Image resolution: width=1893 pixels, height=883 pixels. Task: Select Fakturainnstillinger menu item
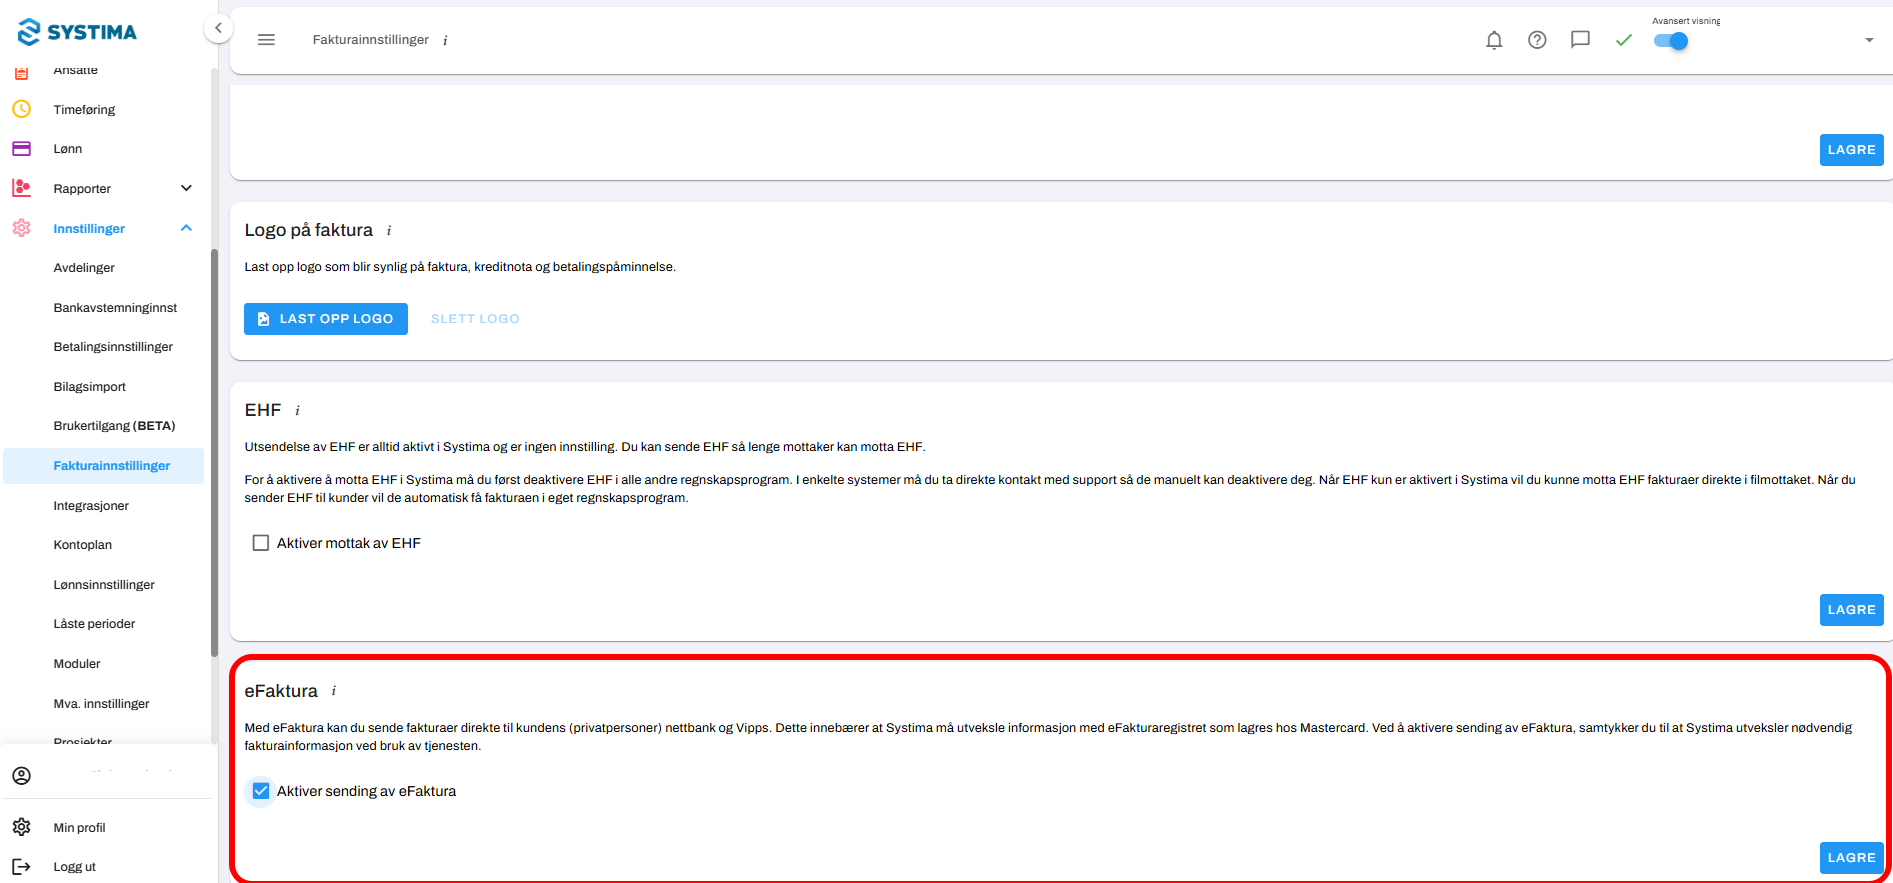104,466
